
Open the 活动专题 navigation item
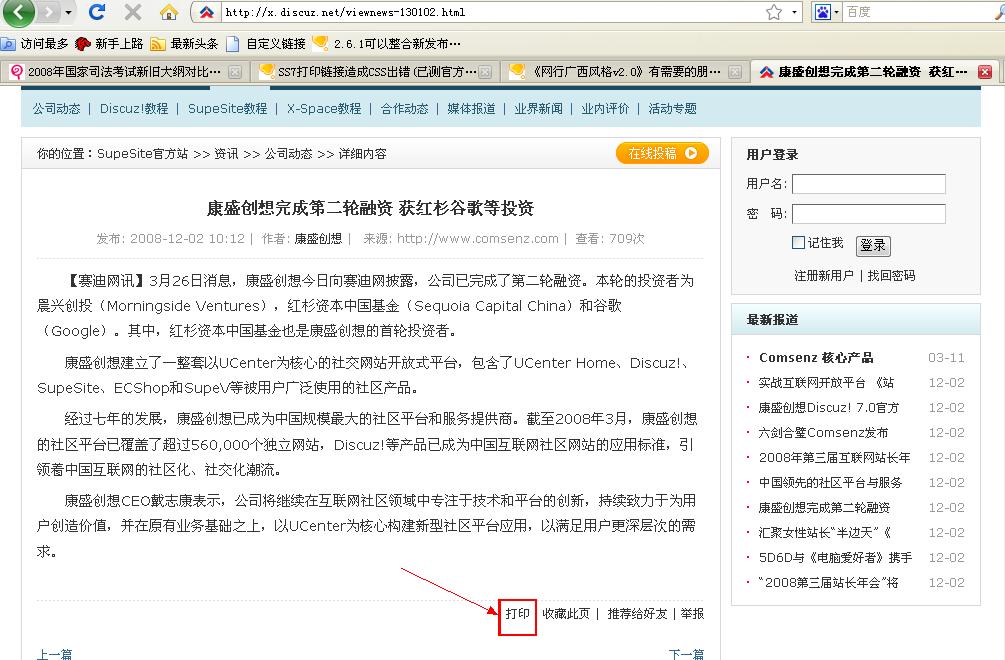point(672,109)
